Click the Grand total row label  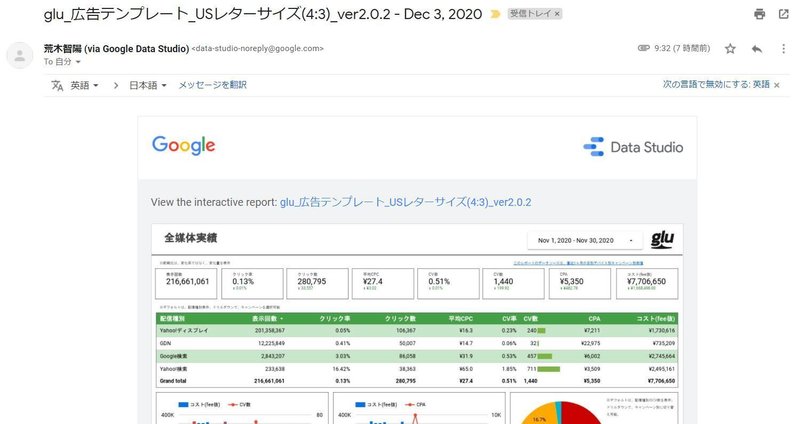tap(173, 381)
